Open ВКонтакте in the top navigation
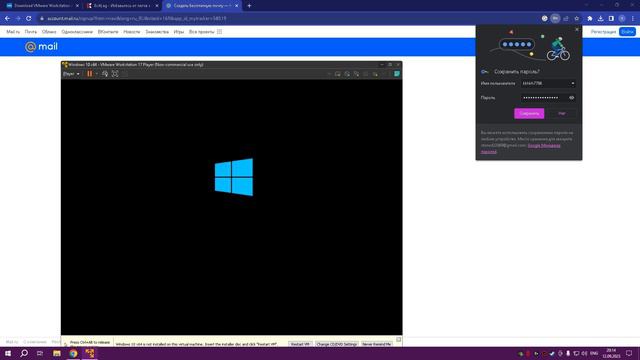 (108, 31)
